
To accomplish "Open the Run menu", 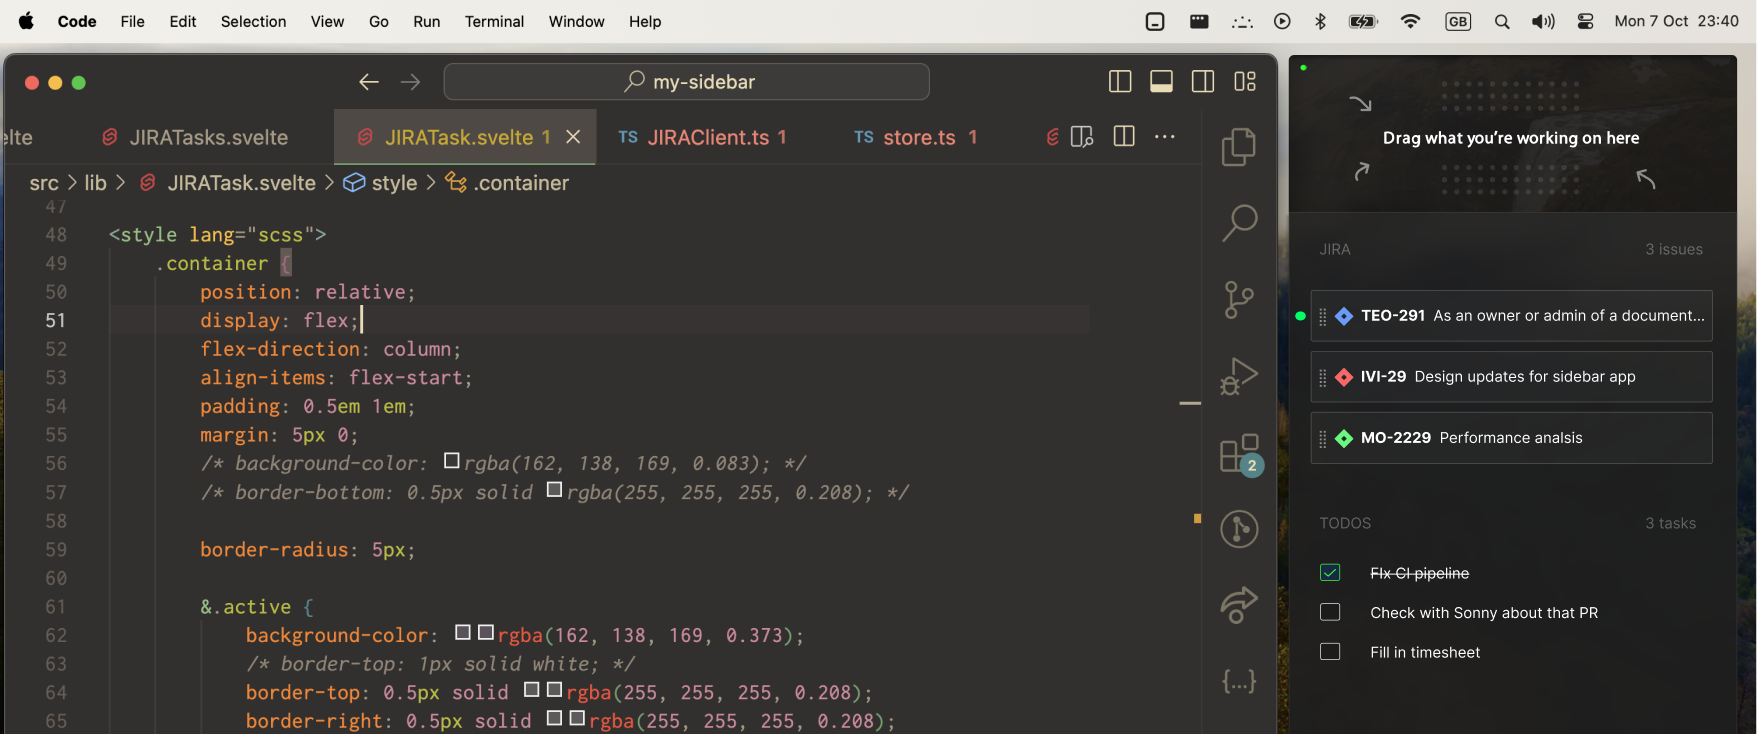I will tap(427, 21).
